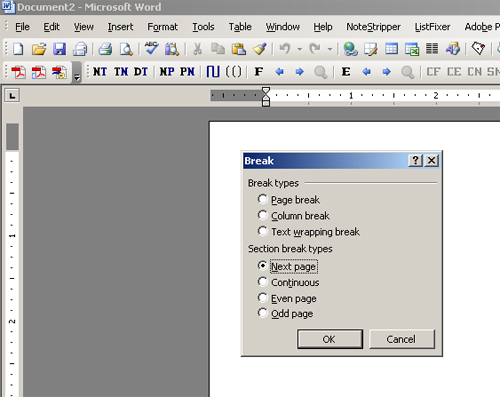Open the Edit menu

tap(51, 27)
